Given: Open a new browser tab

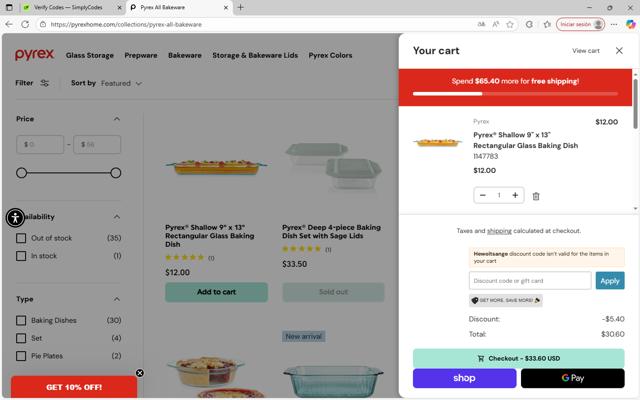Looking at the screenshot, I should [240, 7].
